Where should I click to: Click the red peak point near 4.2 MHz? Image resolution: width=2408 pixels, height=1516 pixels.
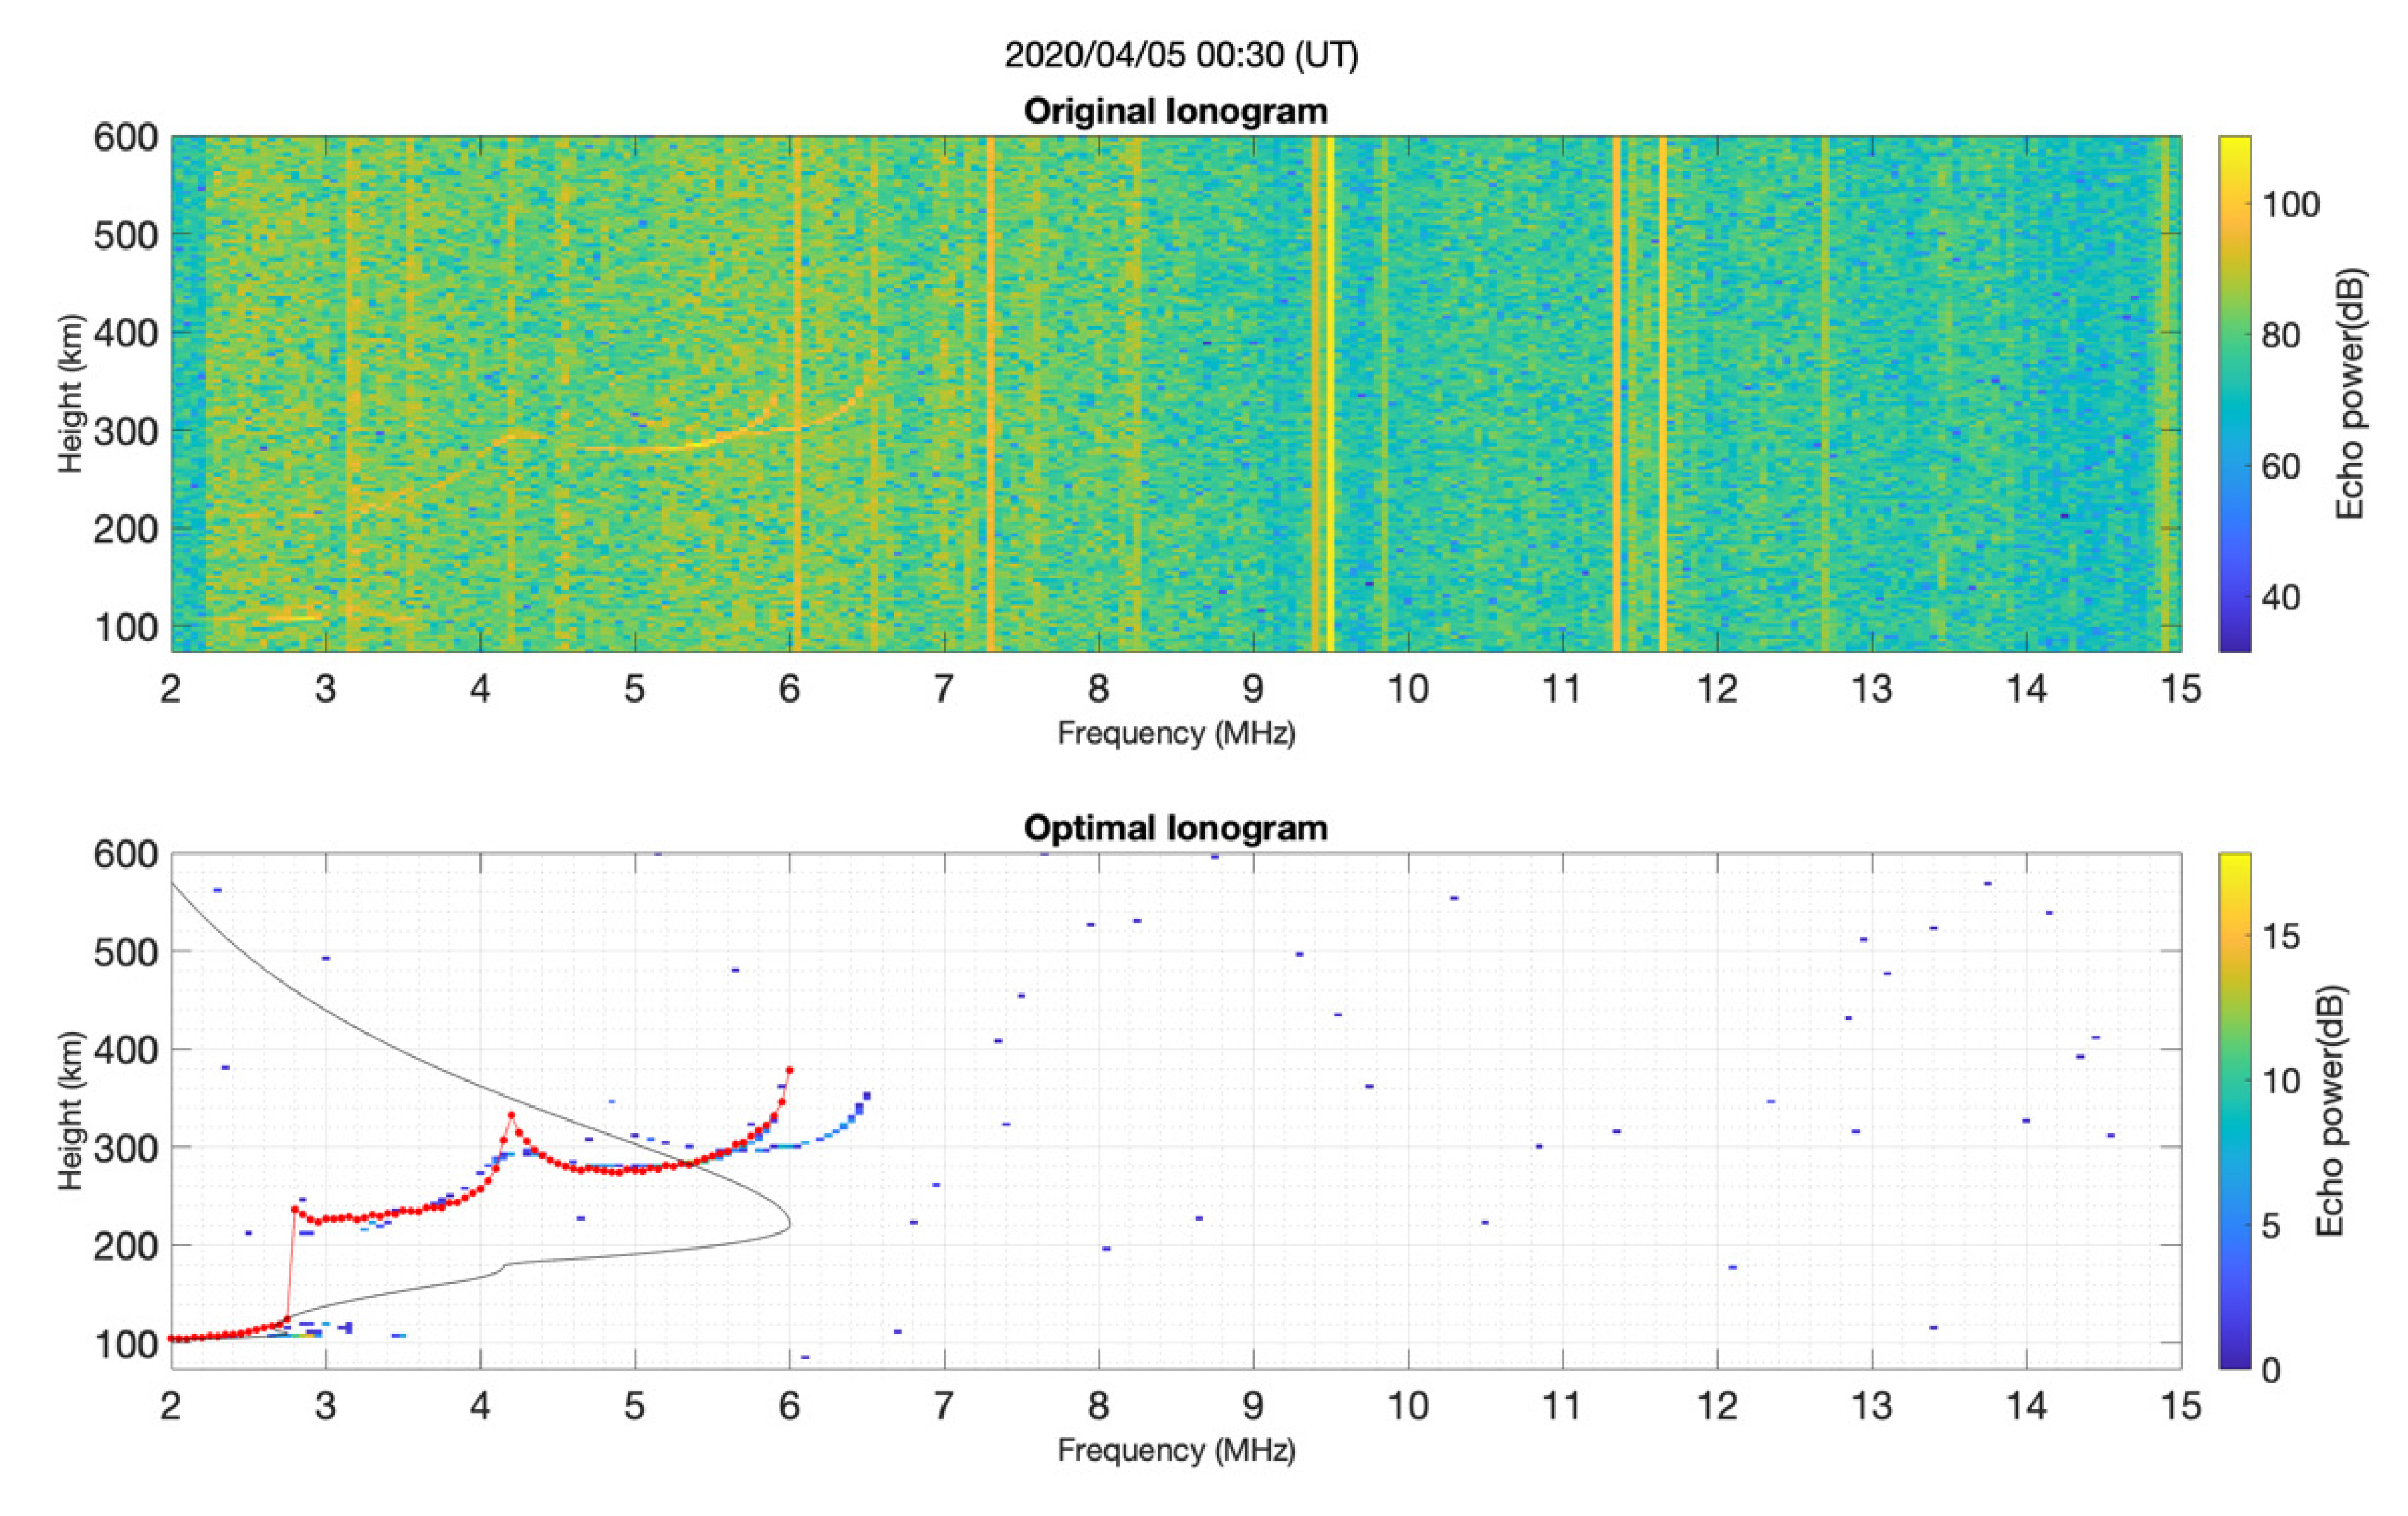511,1115
